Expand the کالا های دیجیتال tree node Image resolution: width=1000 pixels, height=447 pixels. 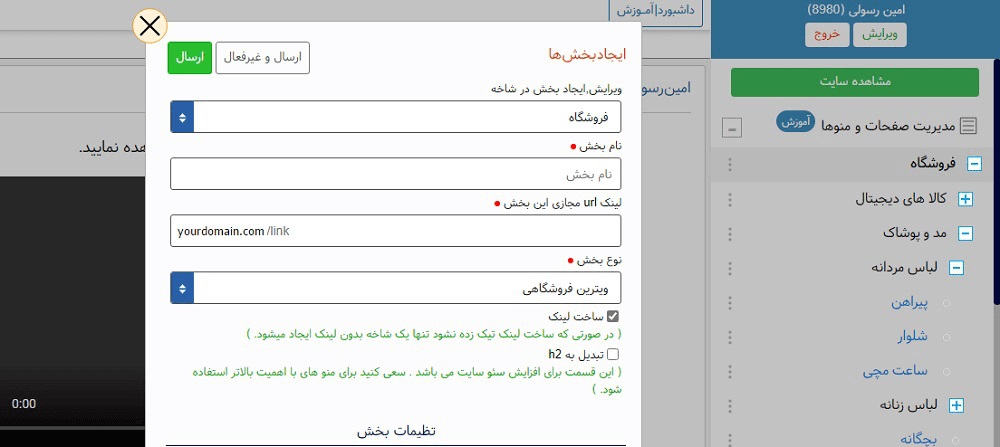coord(965,199)
